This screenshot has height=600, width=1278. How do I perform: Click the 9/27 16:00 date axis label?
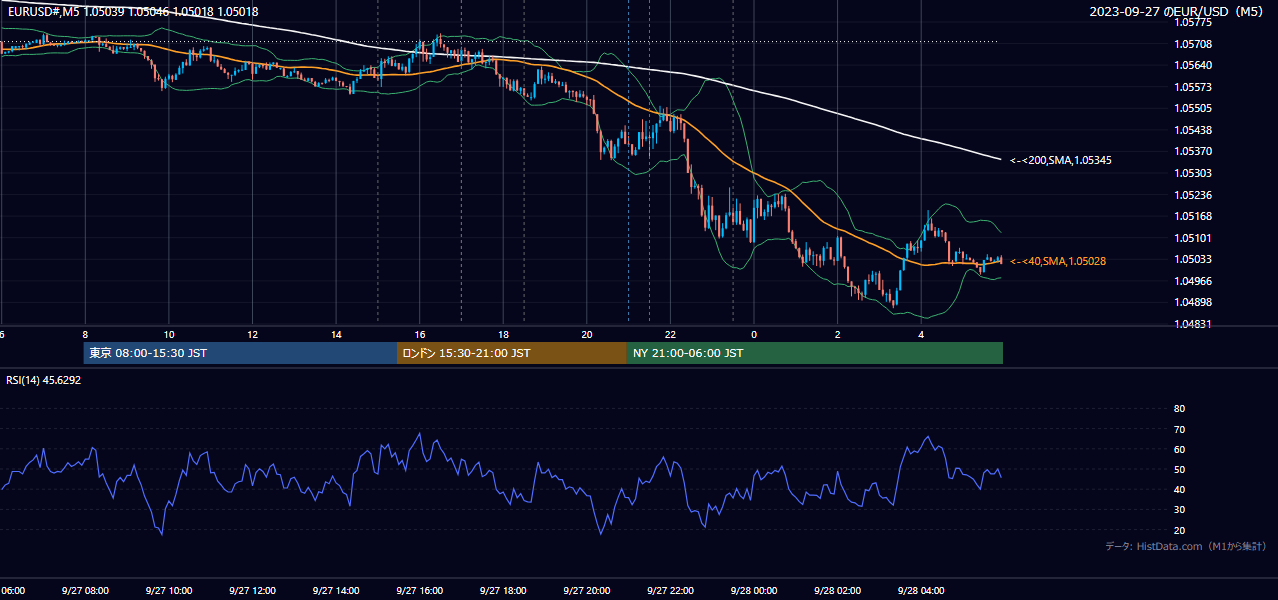click(x=420, y=590)
